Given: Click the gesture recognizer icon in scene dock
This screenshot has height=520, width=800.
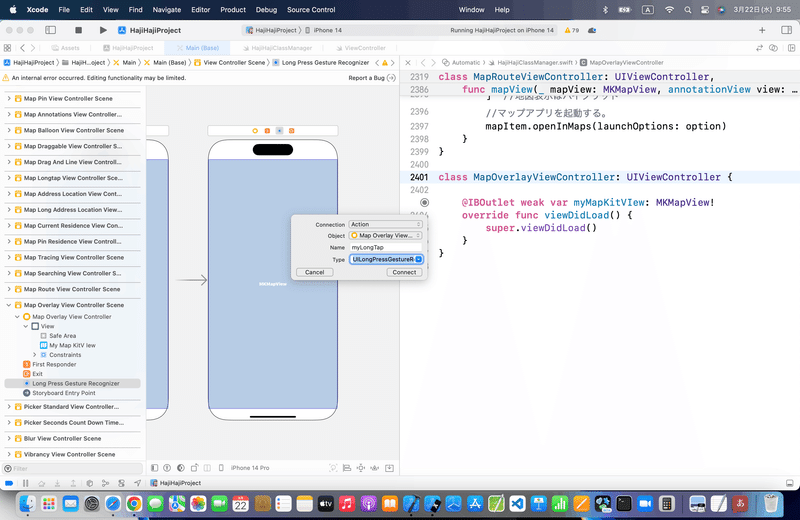Looking at the screenshot, I should [x=279, y=131].
